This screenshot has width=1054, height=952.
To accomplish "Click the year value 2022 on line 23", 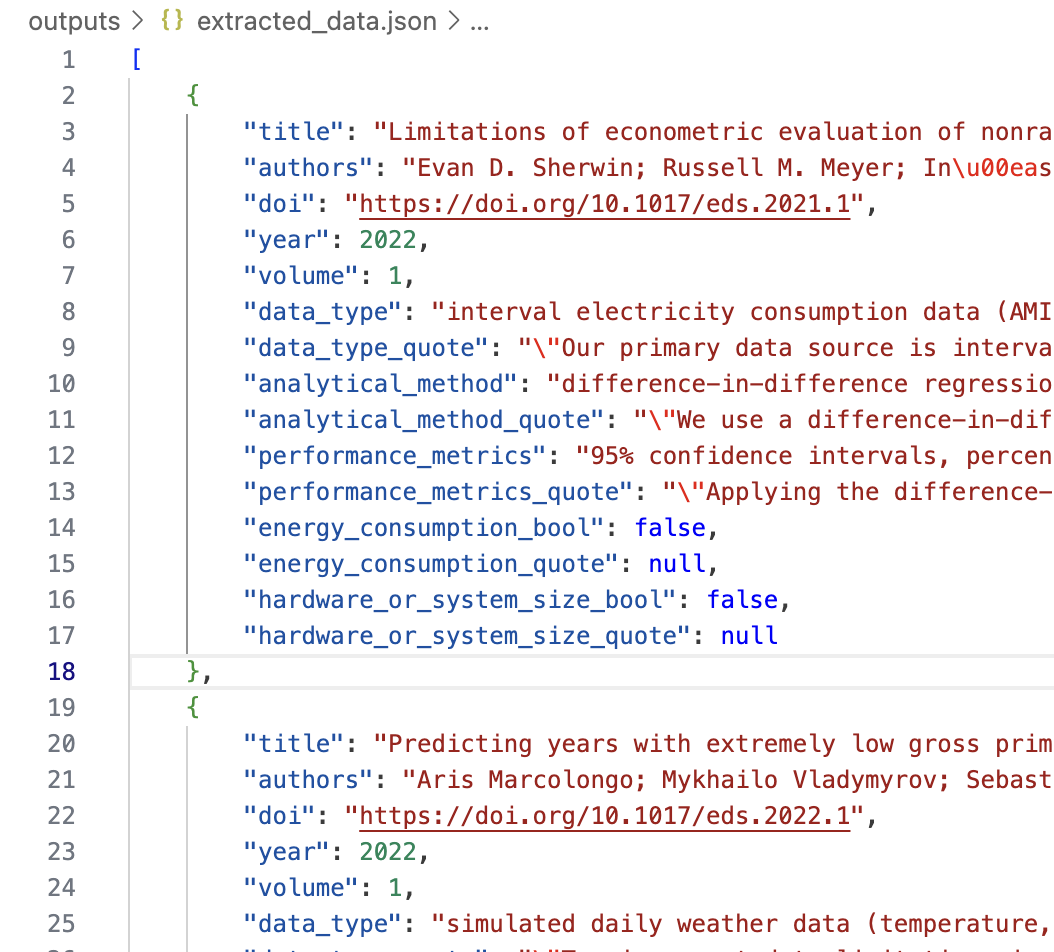I will click(388, 852).
